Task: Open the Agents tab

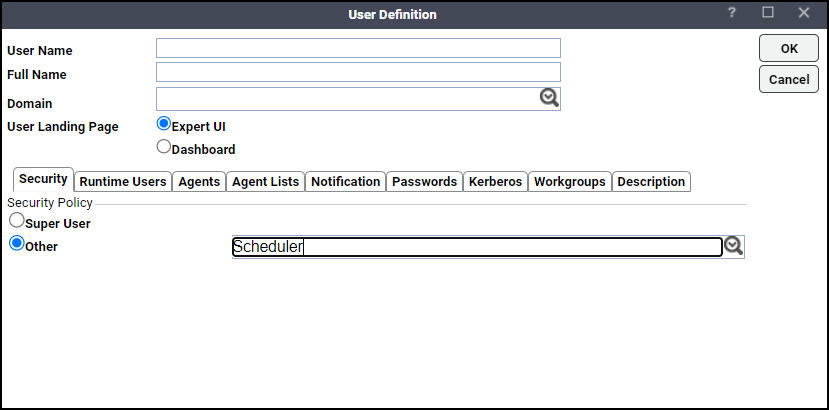Action: click(199, 181)
